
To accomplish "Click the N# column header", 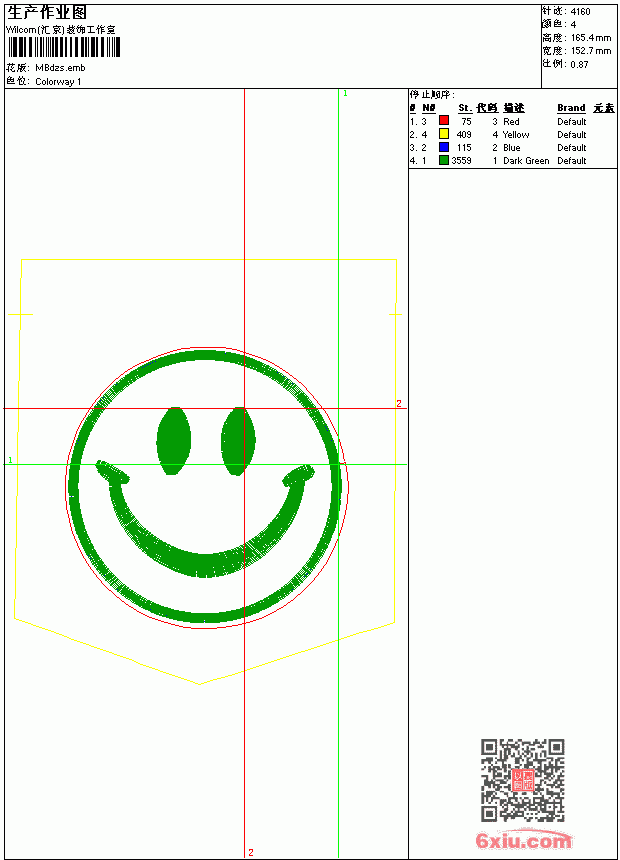I will (x=429, y=108).
